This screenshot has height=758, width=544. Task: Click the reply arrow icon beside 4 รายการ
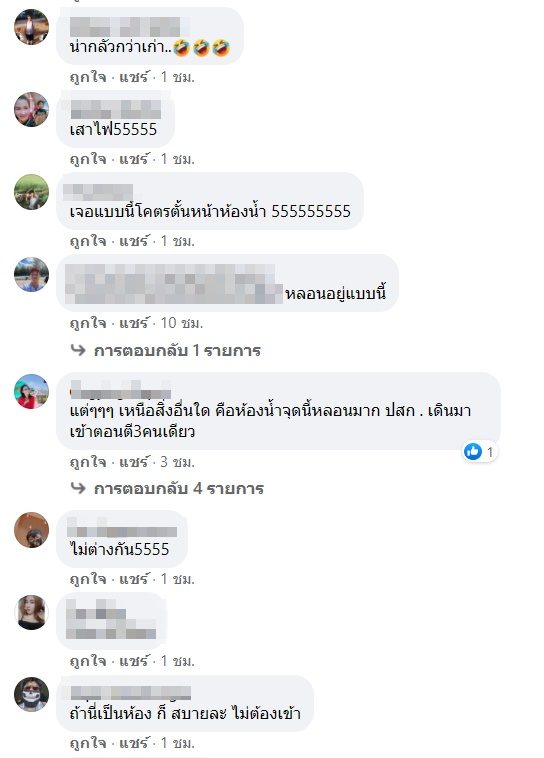point(78,487)
